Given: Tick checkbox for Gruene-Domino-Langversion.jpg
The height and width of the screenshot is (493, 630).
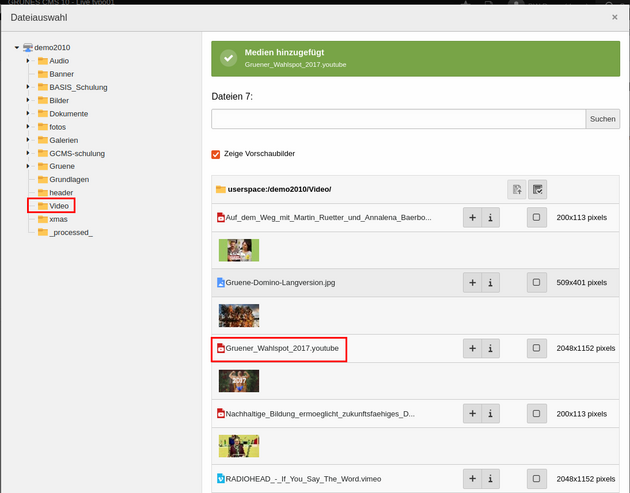Looking at the screenshot, I should (536, 282).
